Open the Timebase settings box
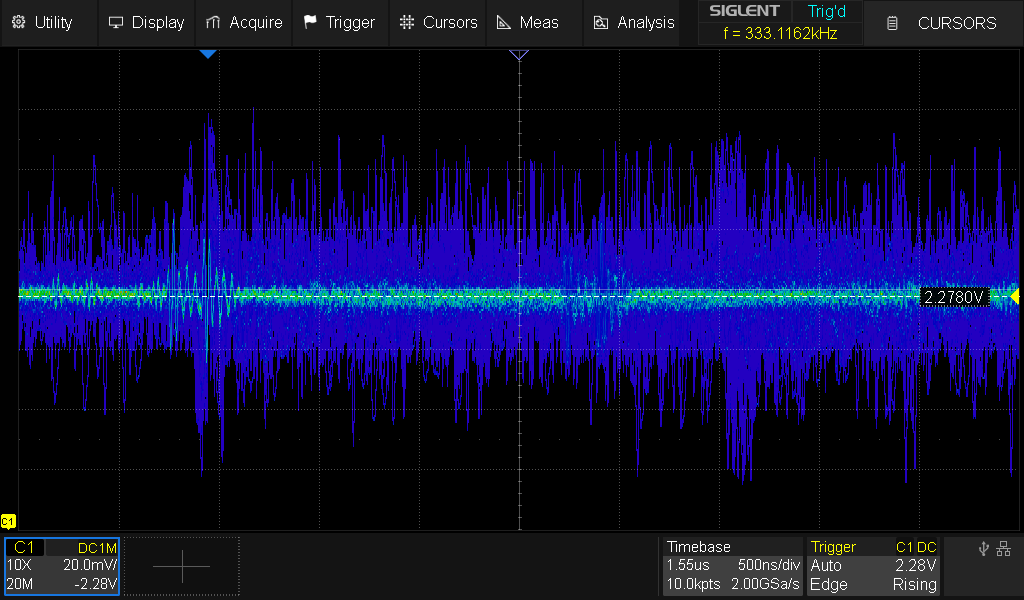Viewport: 1024px width, 600px height. point(734,566)
